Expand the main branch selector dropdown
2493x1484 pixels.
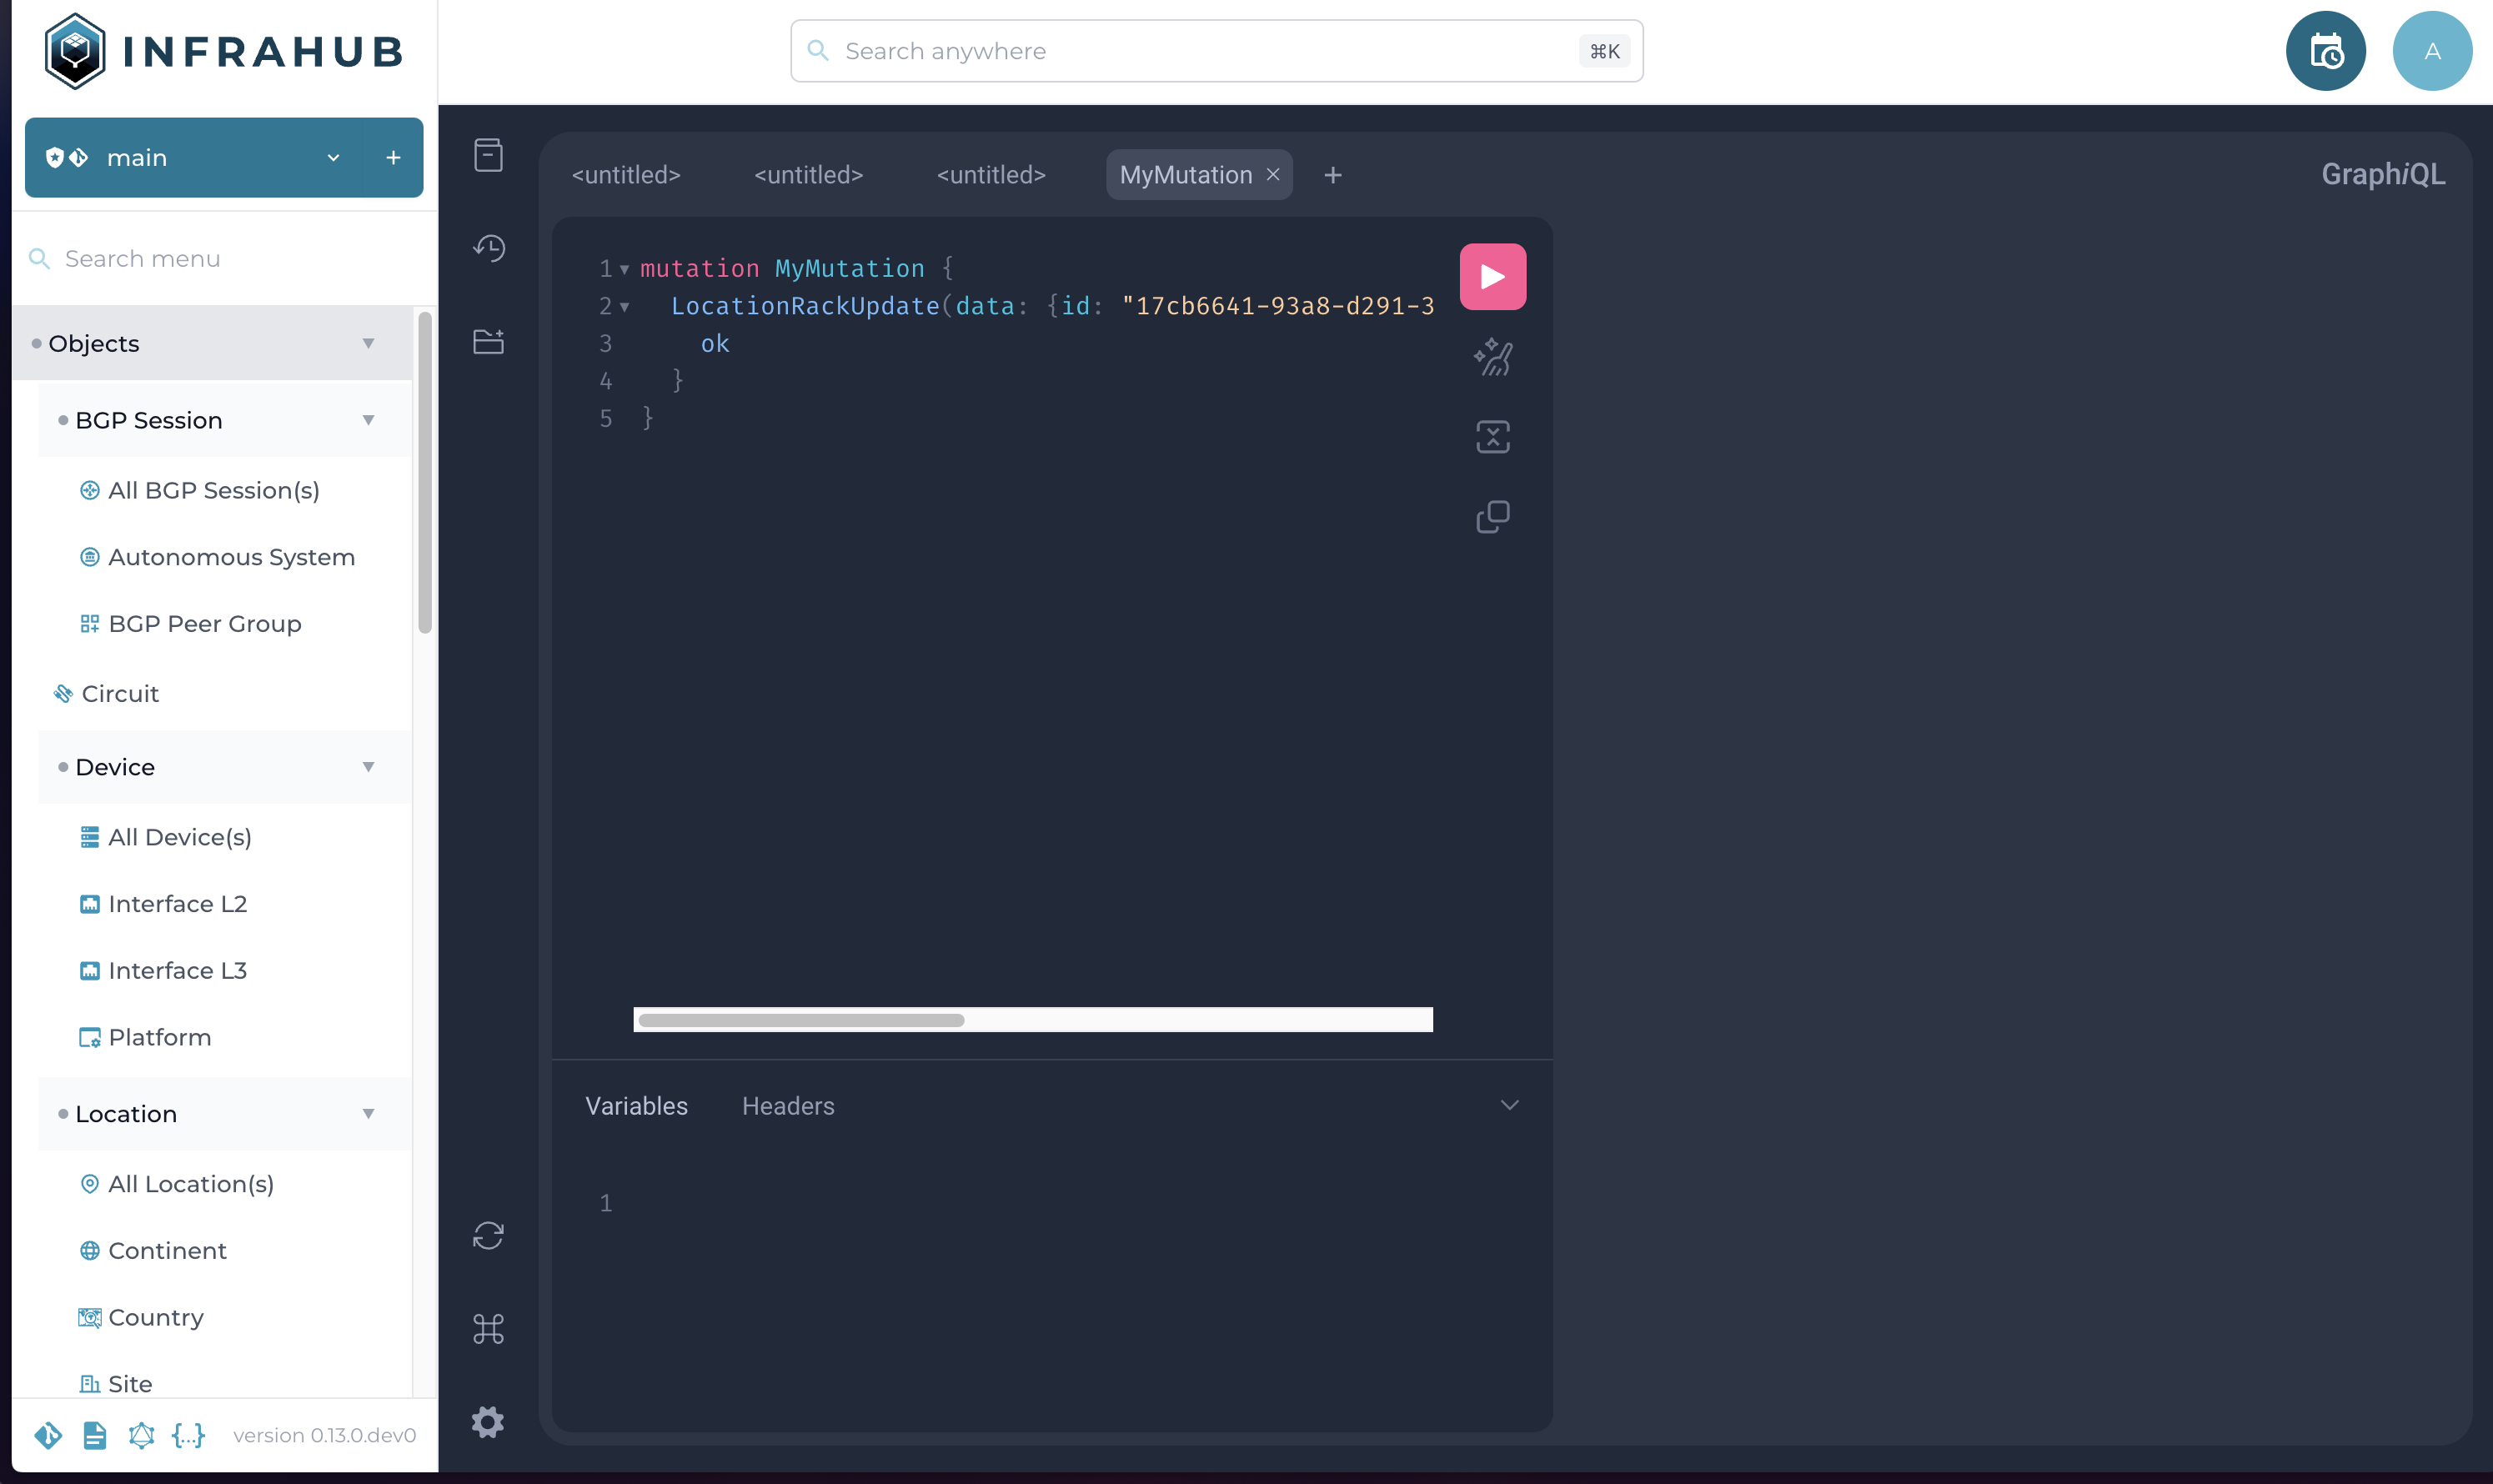coord(332,157)
